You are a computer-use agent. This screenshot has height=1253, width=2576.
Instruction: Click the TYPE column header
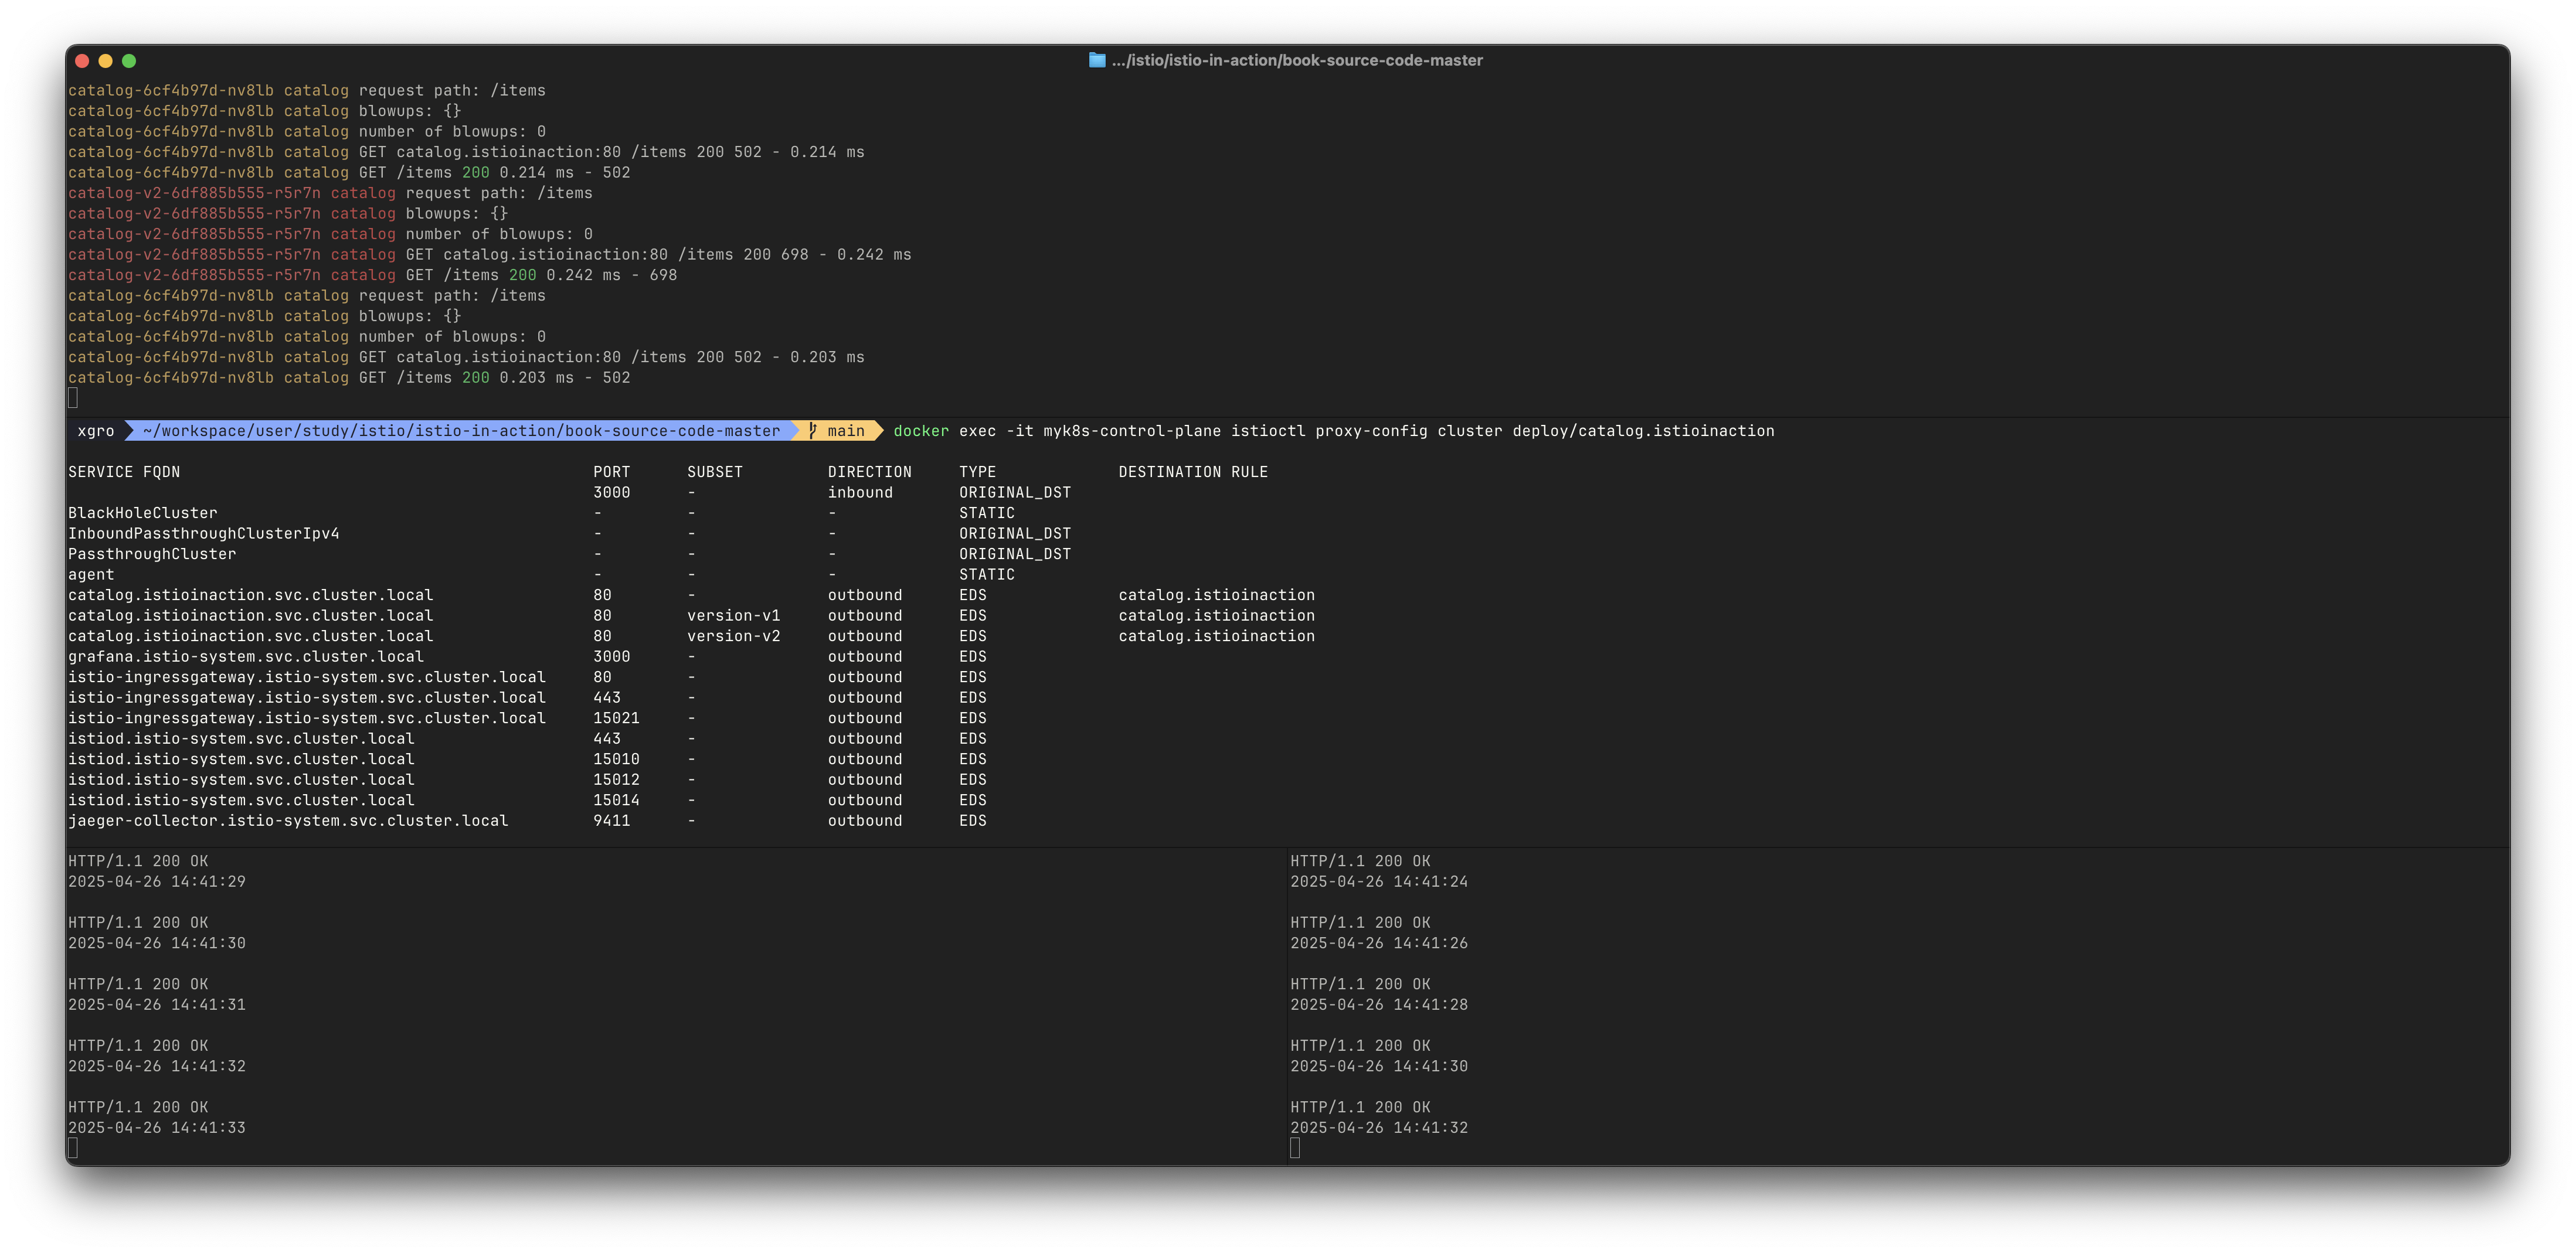(x=978, y=472)
